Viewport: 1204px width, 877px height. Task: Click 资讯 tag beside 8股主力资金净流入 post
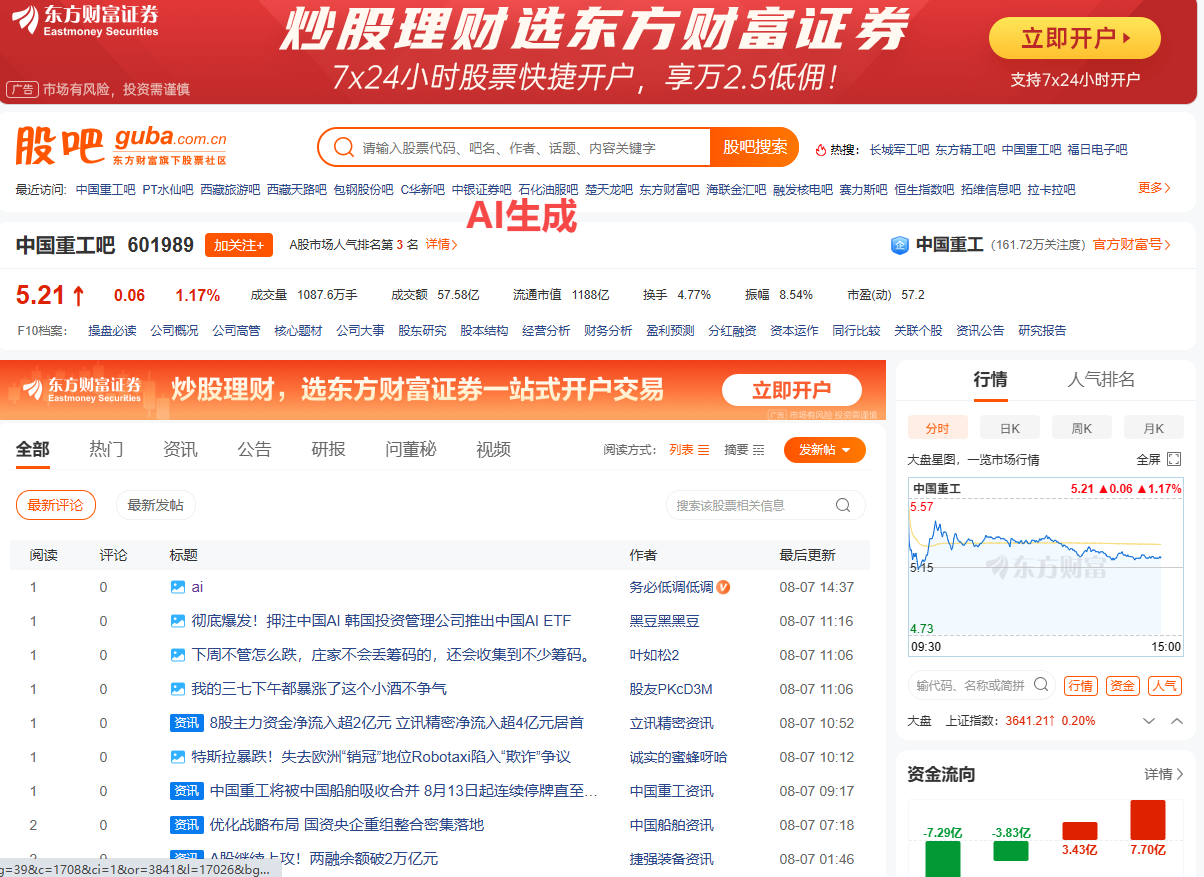[187, 723]
